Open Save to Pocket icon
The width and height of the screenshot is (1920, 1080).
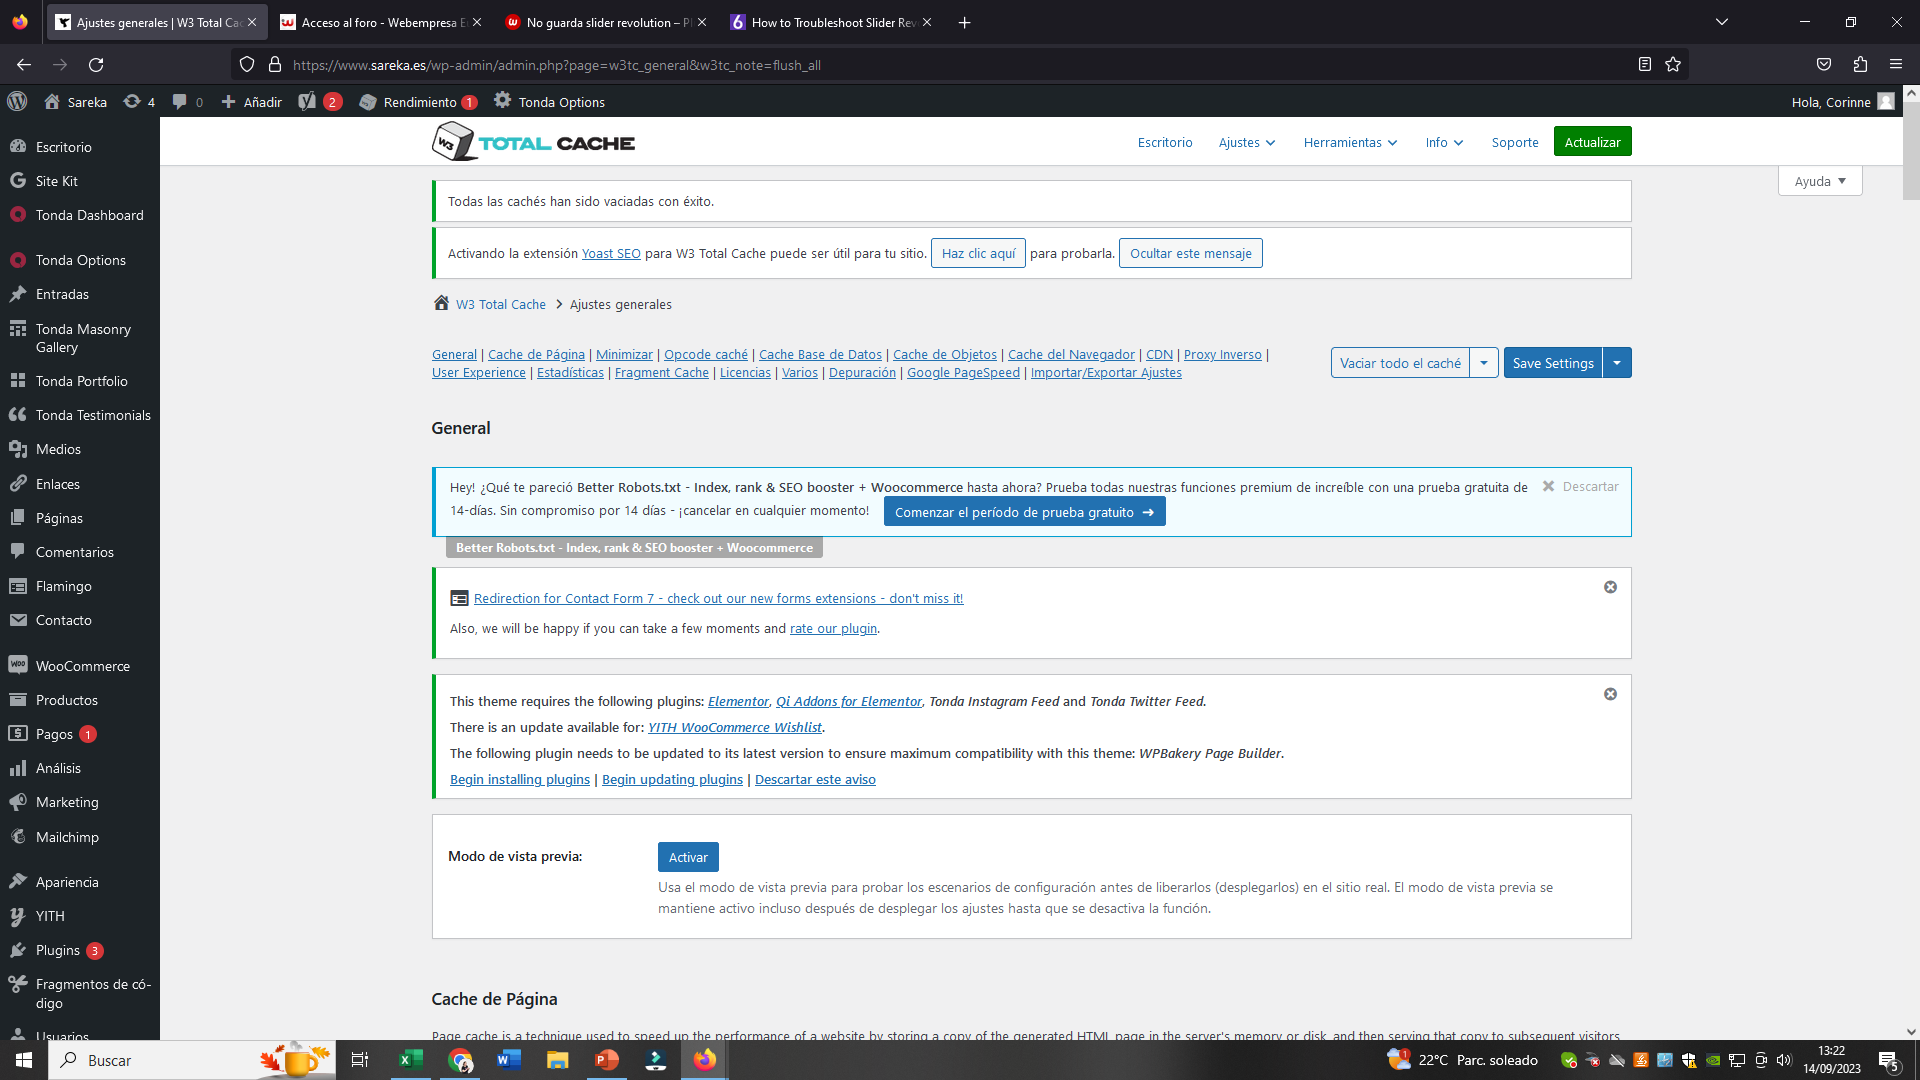(x=1824, y=65)
